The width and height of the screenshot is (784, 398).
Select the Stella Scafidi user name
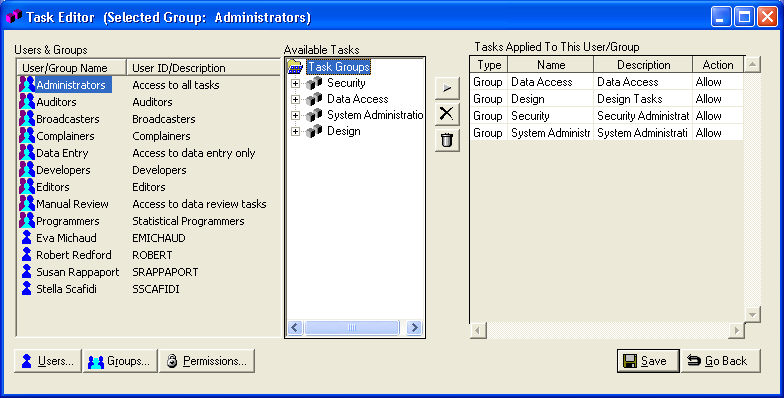(x=66, y=289)
